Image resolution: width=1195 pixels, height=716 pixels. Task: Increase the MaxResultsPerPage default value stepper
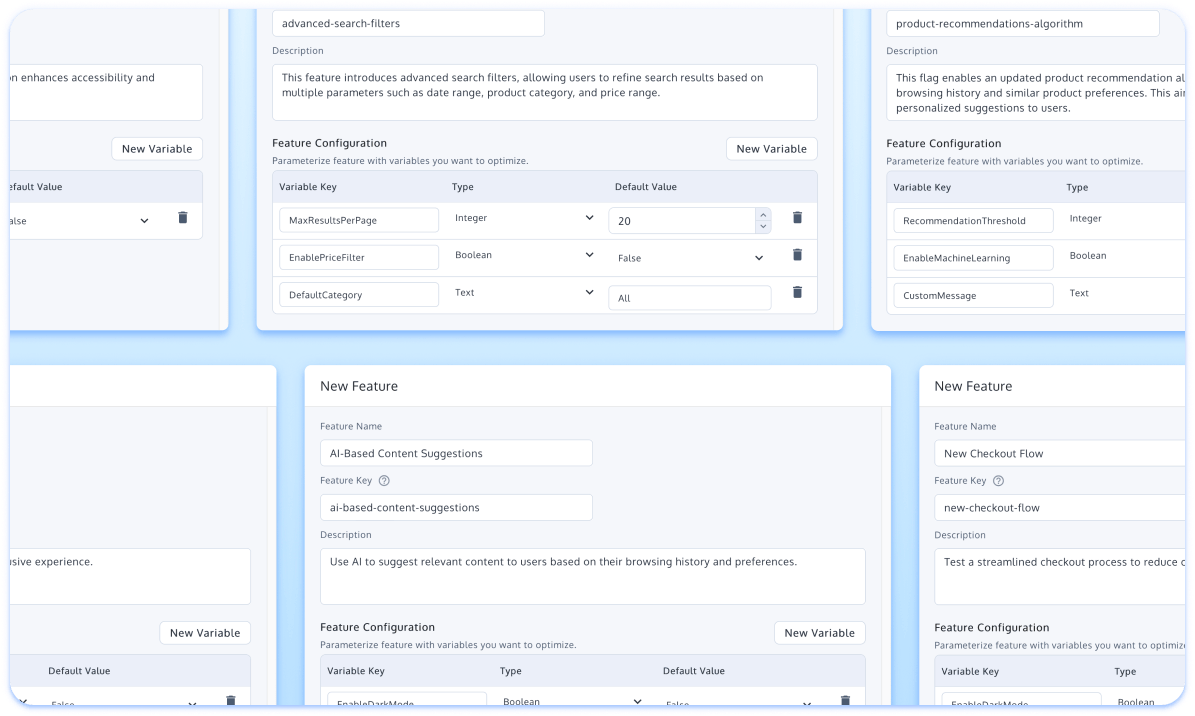click(x=763, y=214)
